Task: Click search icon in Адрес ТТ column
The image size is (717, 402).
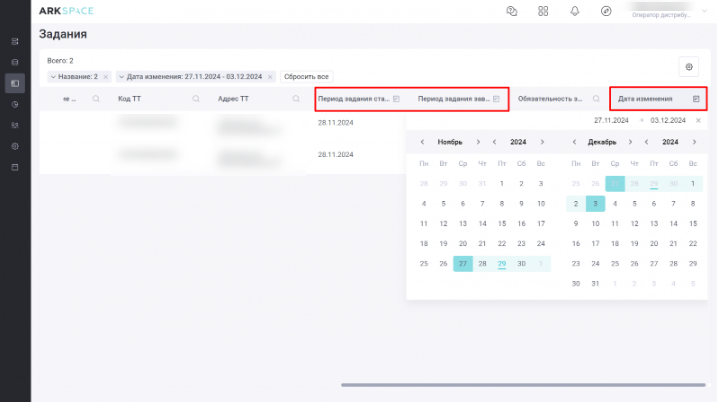Action: [x=296, y=99]
